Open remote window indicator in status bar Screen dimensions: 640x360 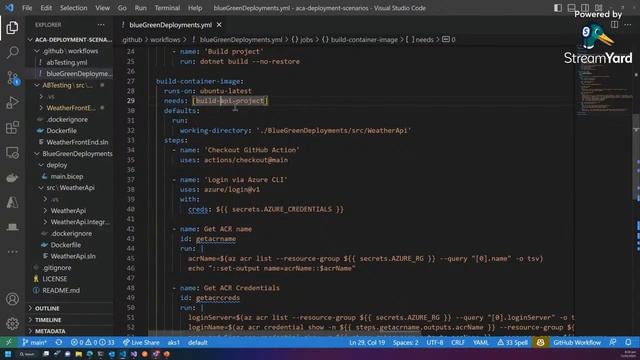pos(8,342)
